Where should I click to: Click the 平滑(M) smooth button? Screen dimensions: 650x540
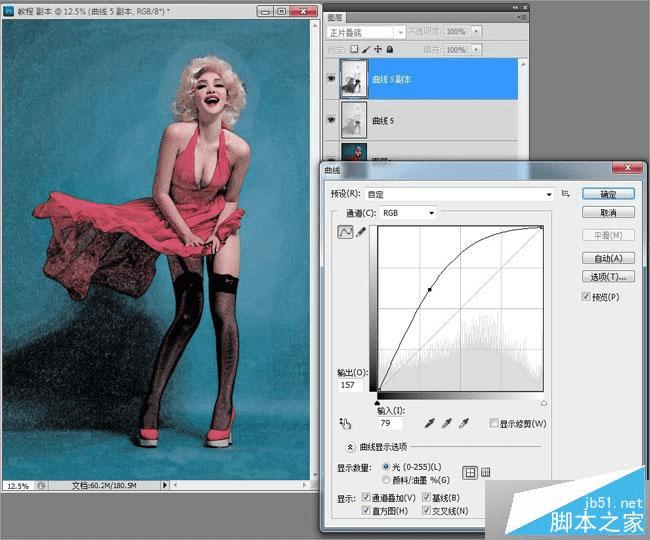608,235
